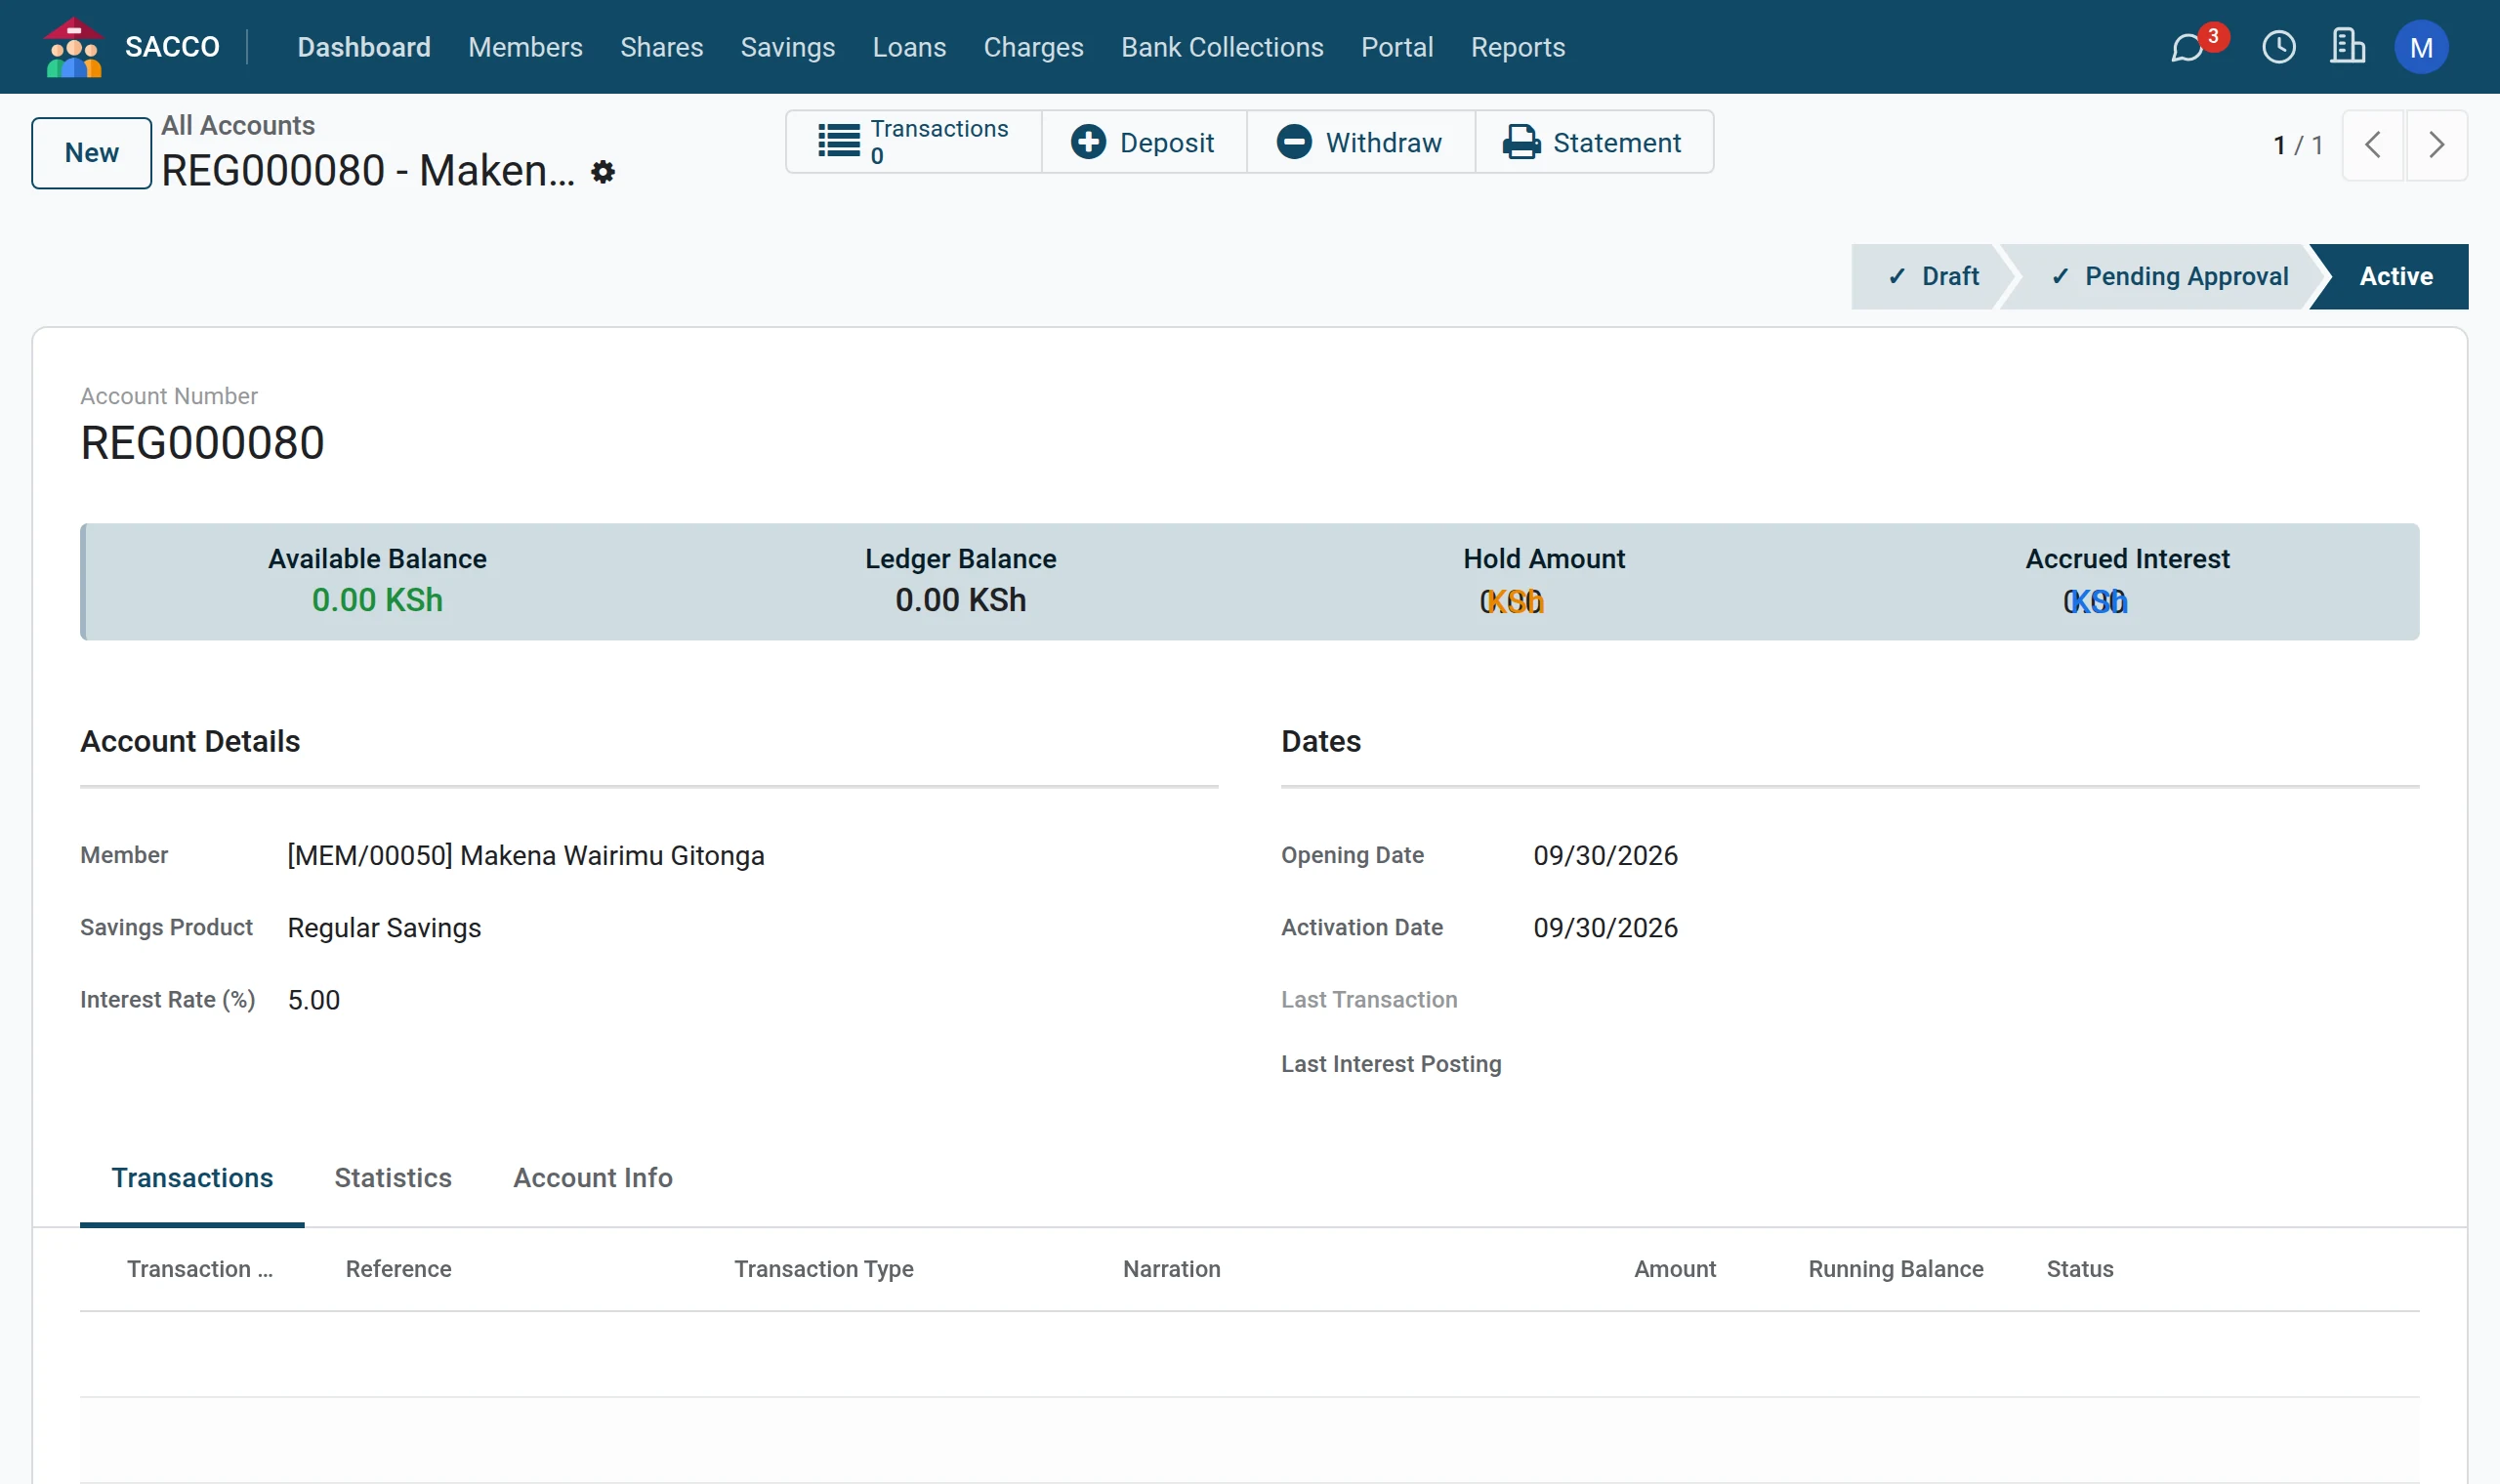2500x1484 pixels.
Task: Sort by the Status column header
Action: [2080, 1269]
